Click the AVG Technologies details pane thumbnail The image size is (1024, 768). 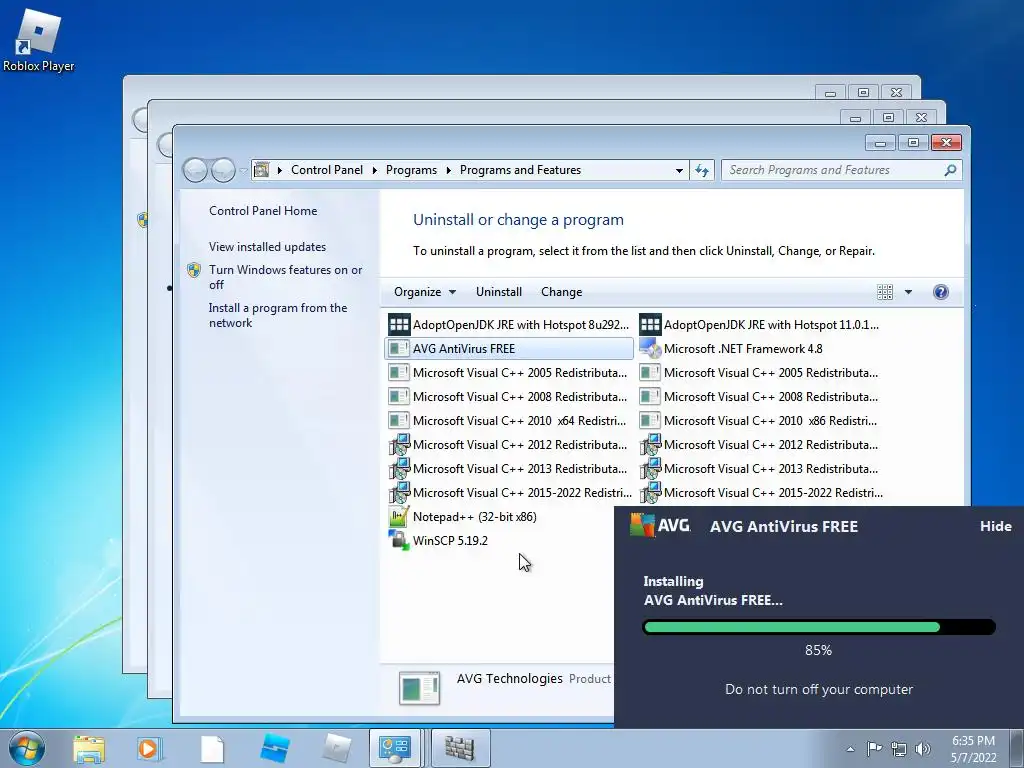(x=419, y=688)
